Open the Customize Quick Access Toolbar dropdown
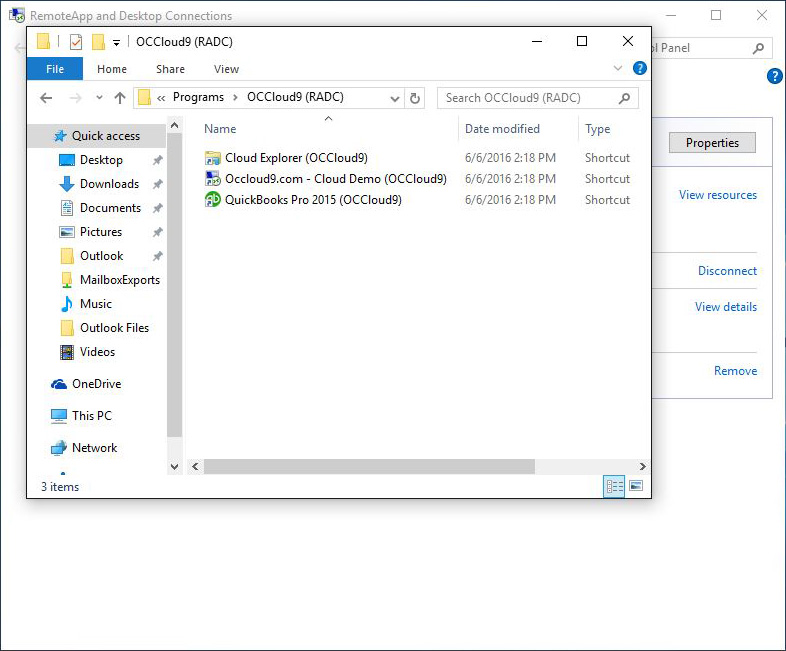 [x=116, y=43]
